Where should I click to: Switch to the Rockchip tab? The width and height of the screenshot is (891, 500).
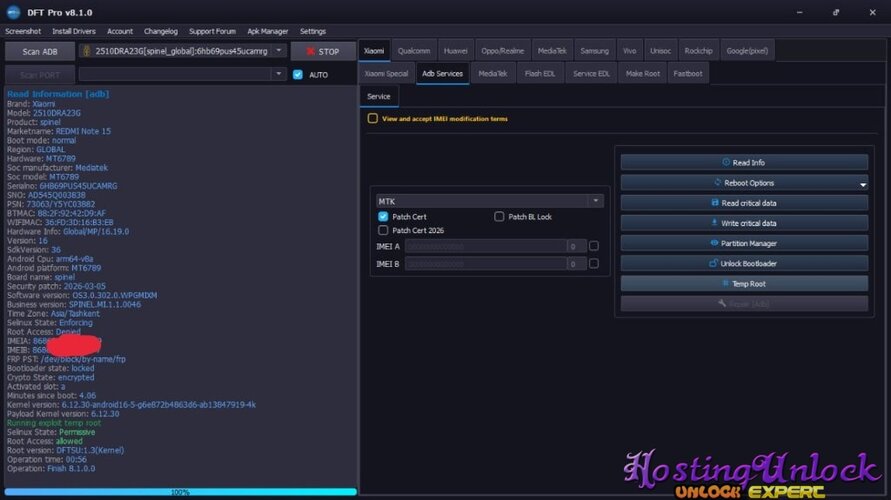(698, 51)
